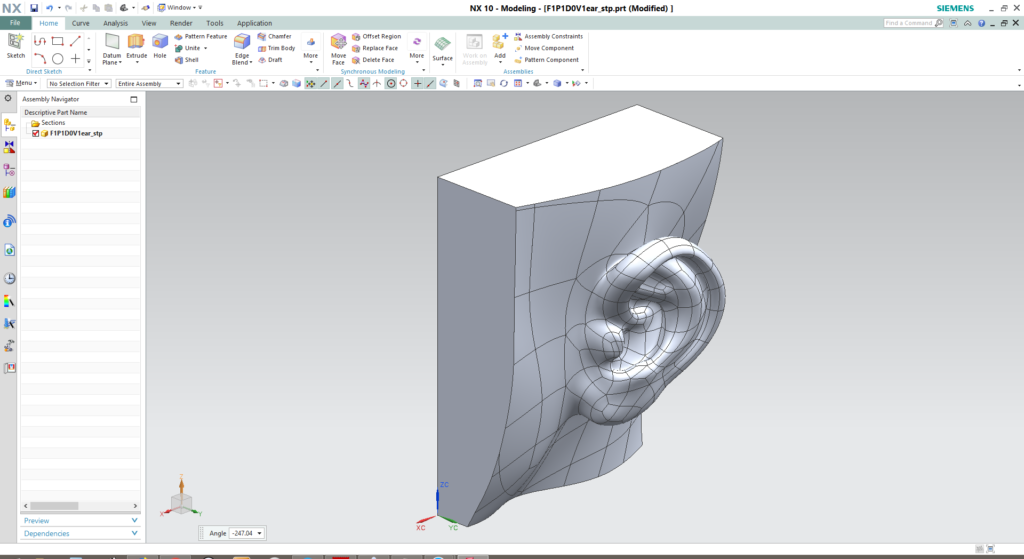This screenshot has height=559, width=1024.
Task: Open the File menu
Action: coord(15,22)
